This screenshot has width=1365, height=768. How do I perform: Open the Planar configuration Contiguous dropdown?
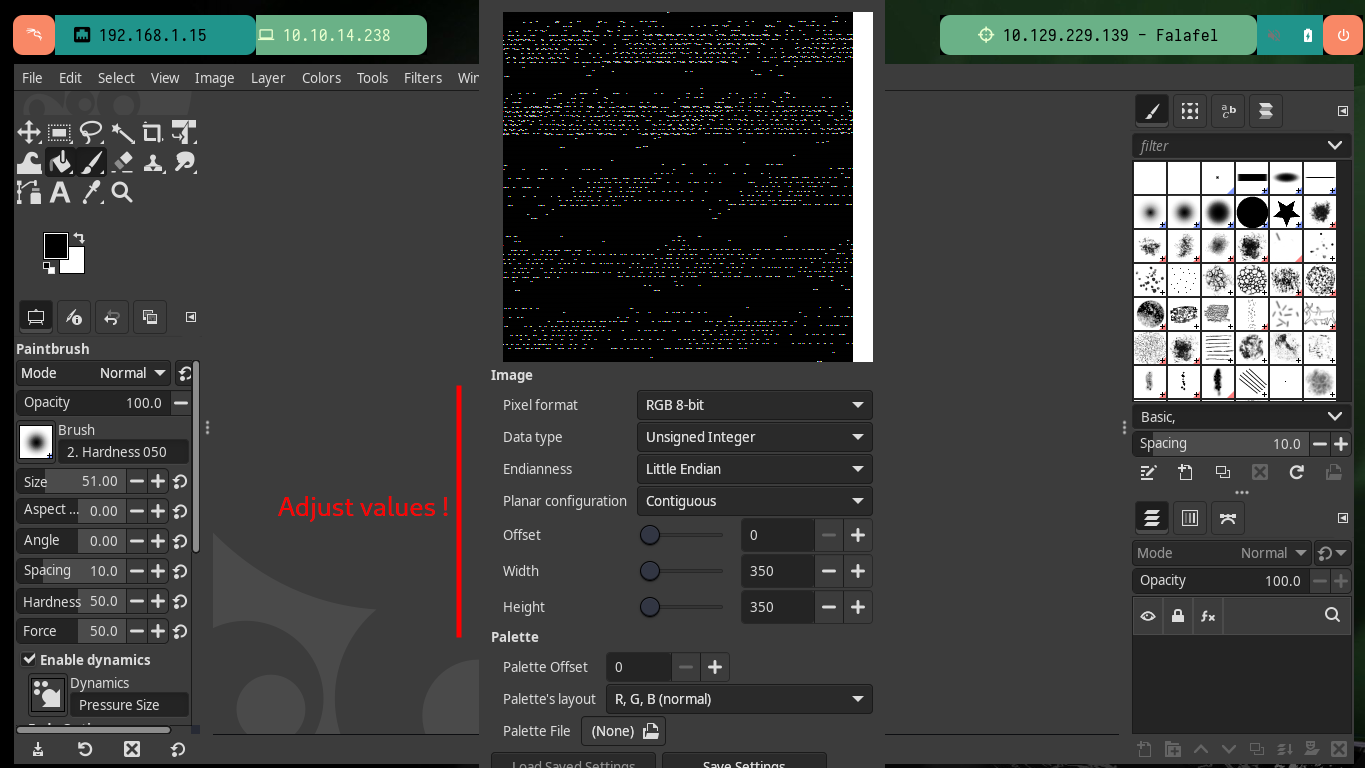[x=754, y=501]
